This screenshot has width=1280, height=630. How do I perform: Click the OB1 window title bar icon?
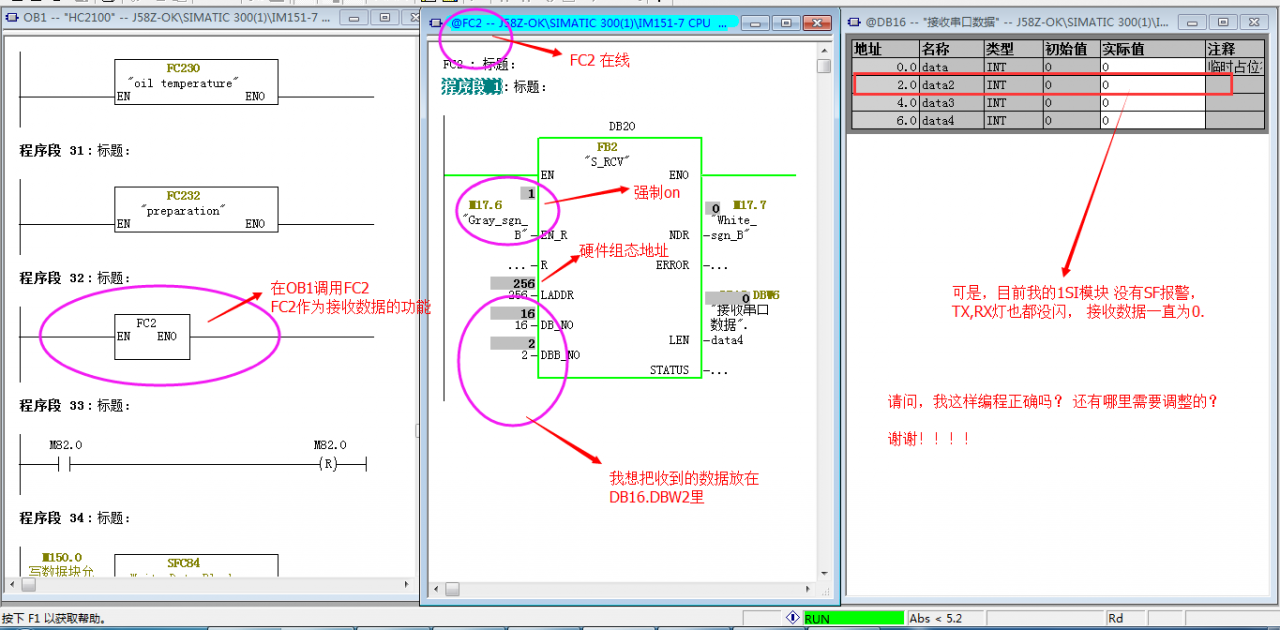pos(11,18)
